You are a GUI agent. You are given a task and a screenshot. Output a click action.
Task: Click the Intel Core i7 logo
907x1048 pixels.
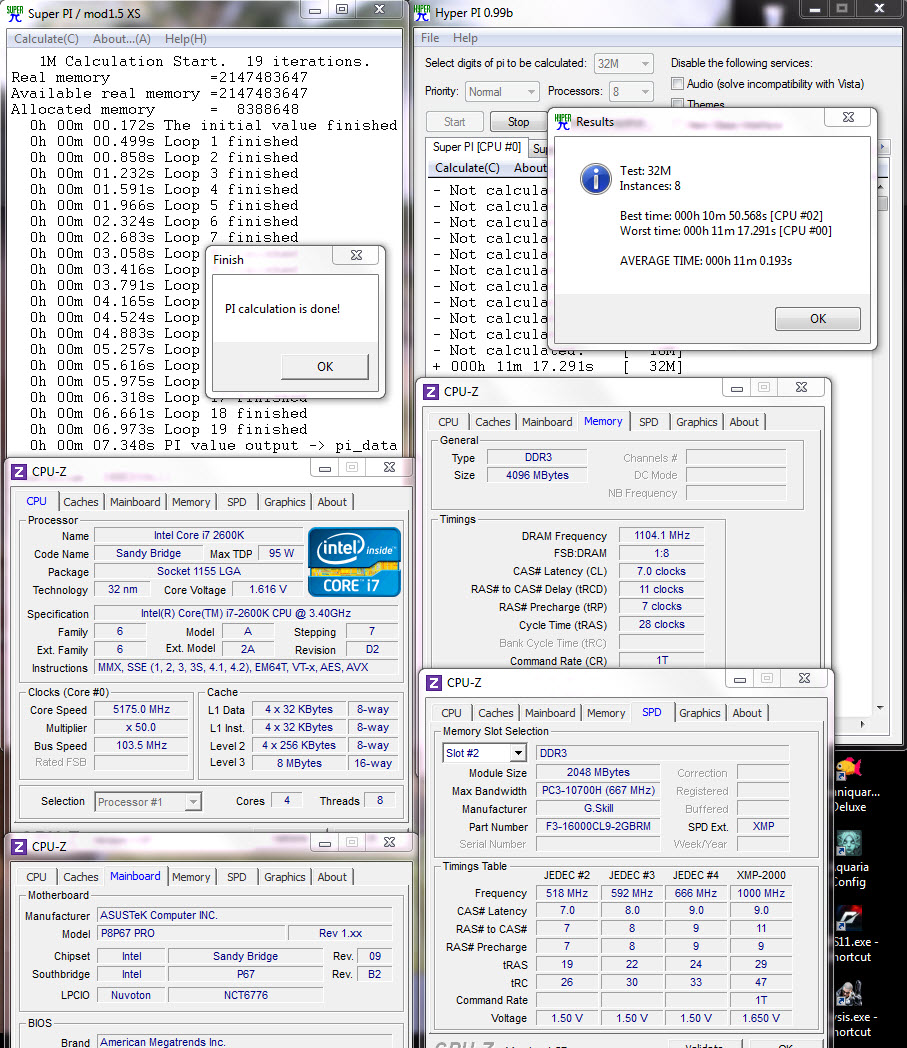click(354, 562)
